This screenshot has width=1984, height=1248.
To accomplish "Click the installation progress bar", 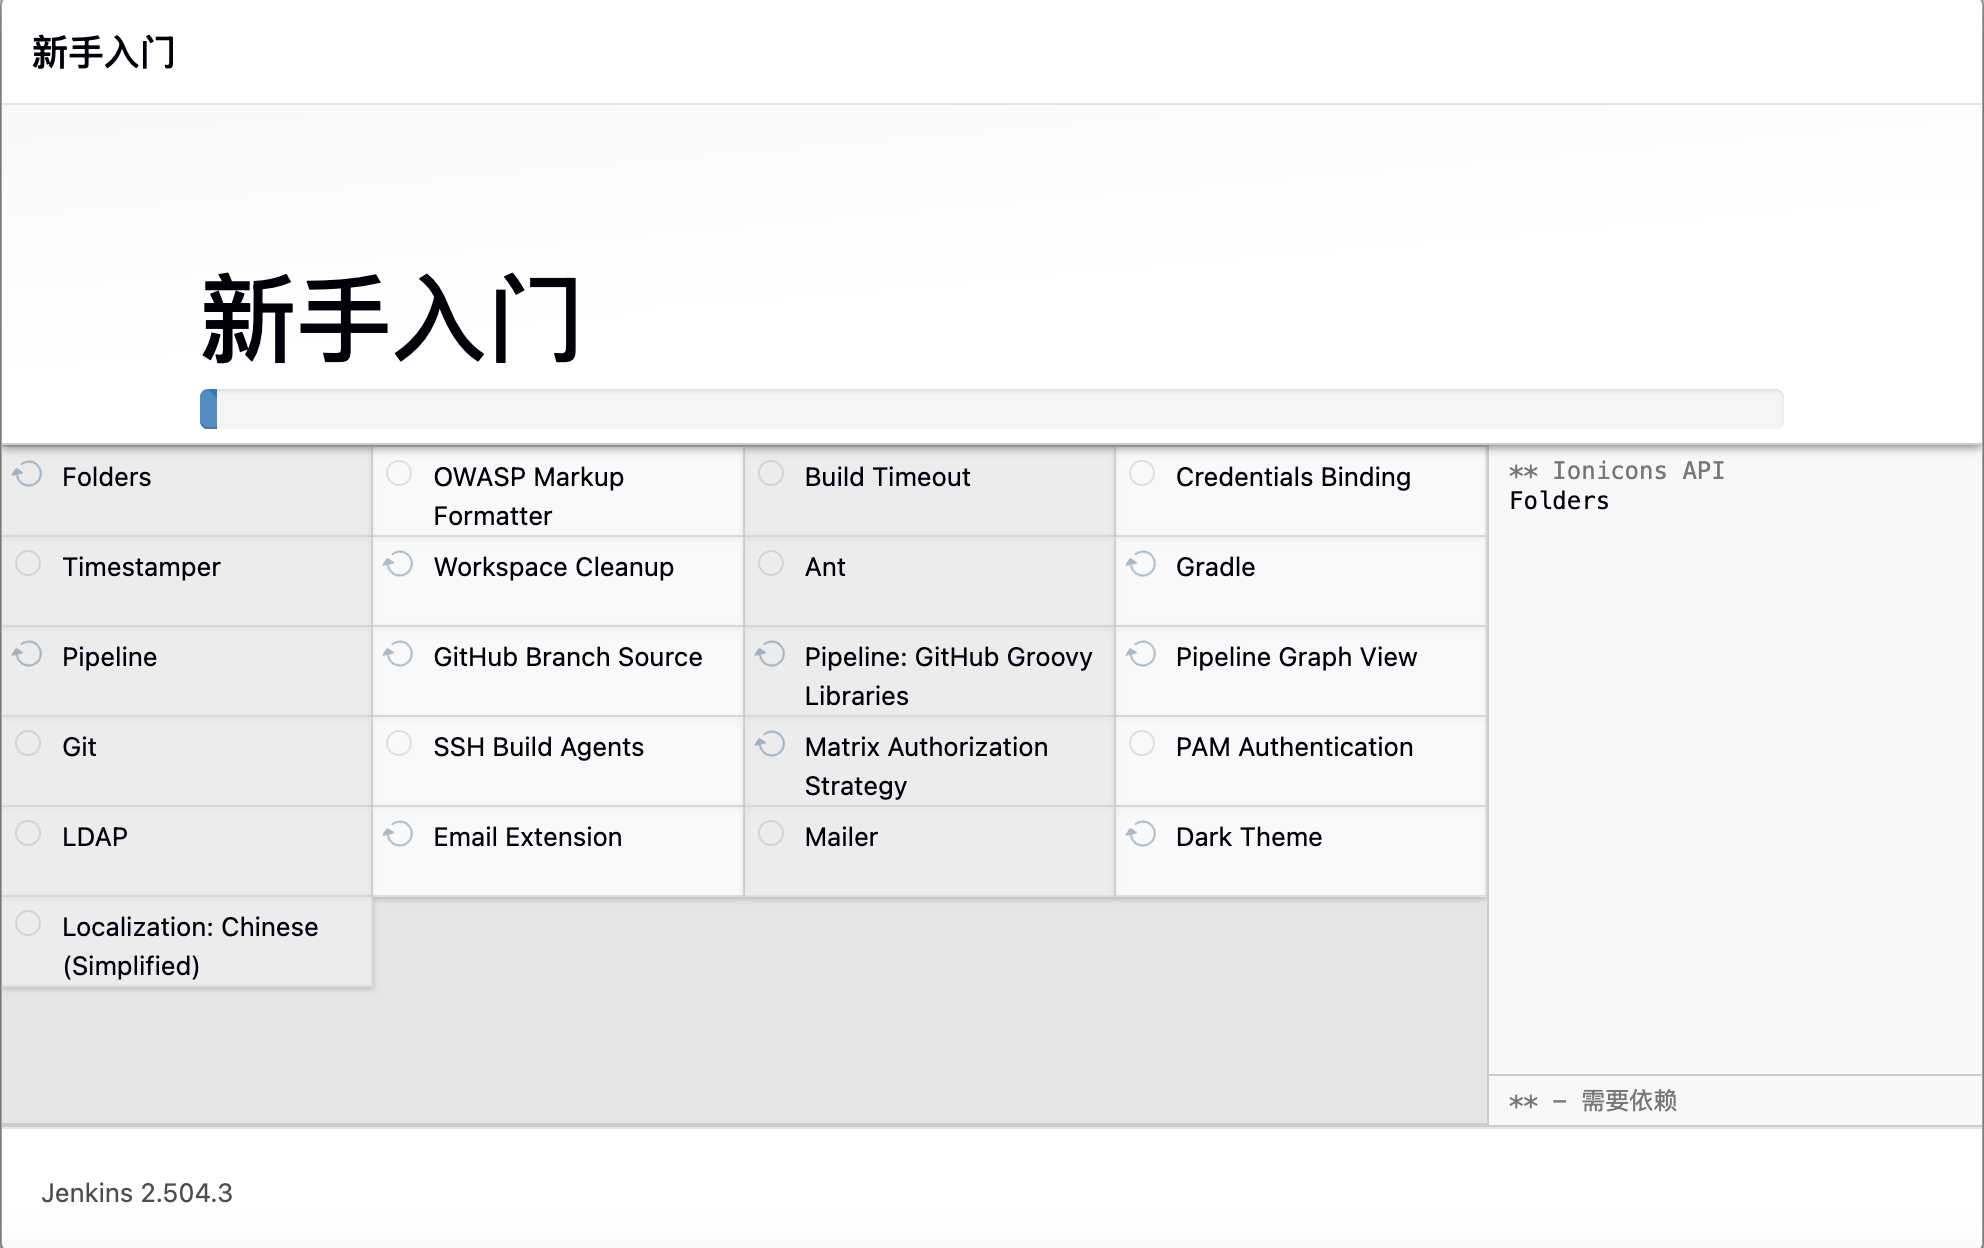I will coord(992,409).
